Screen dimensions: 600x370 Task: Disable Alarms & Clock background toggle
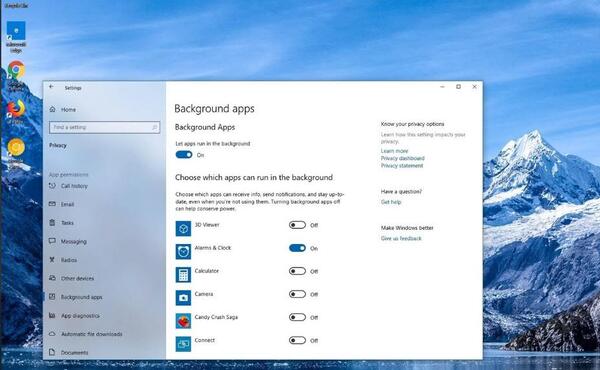(x=297, y=248)
